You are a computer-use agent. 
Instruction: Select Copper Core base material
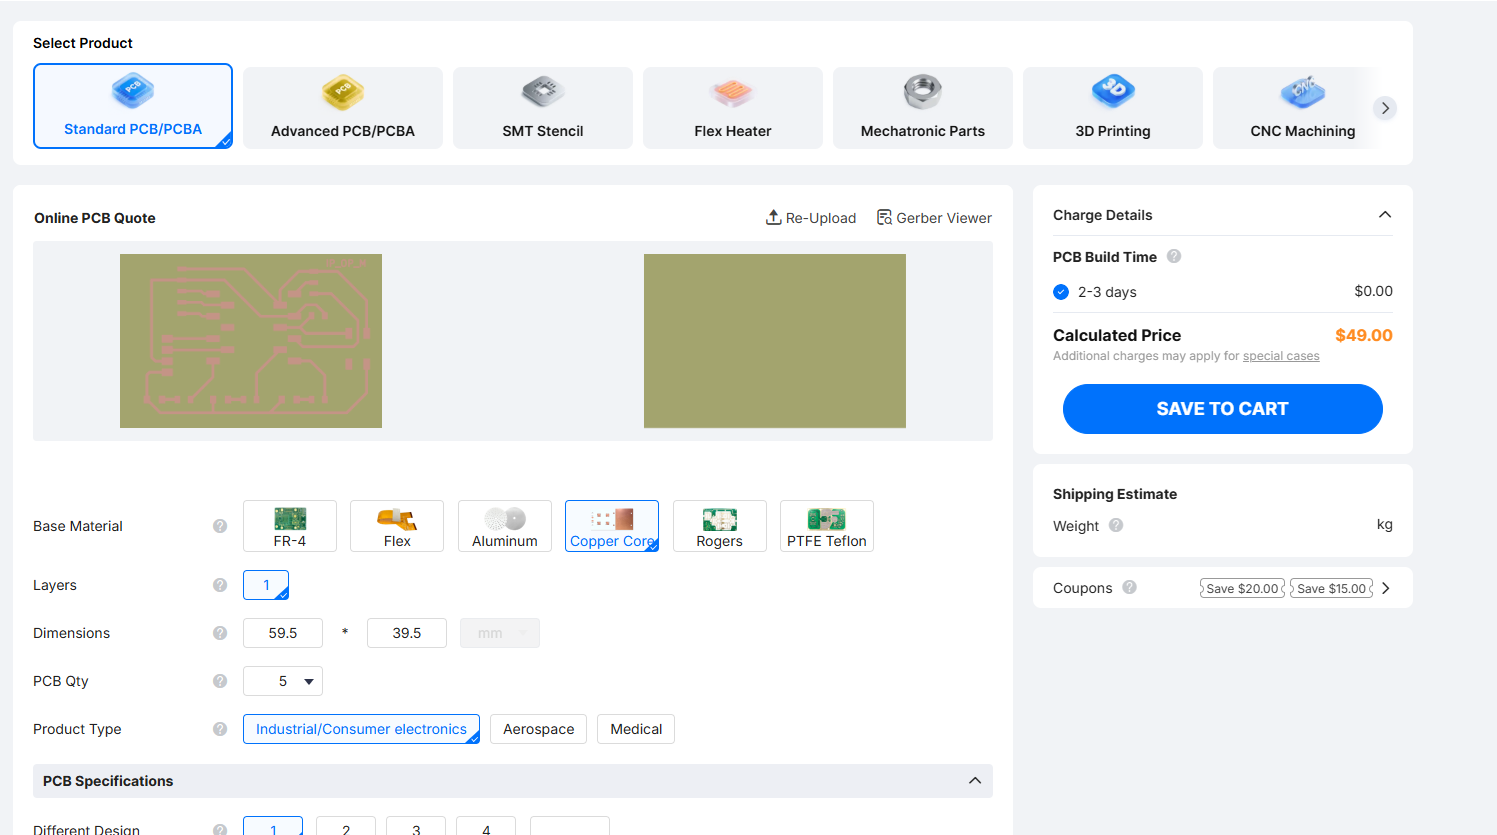[x=612, y=526]
